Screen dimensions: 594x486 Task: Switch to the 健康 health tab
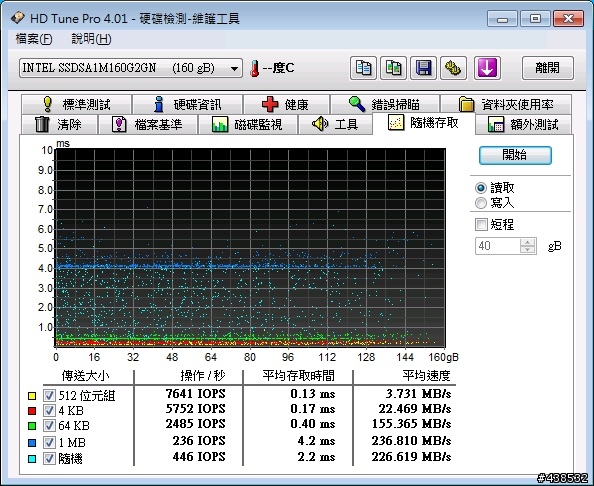pyautogui.click(x=286, y=104)
